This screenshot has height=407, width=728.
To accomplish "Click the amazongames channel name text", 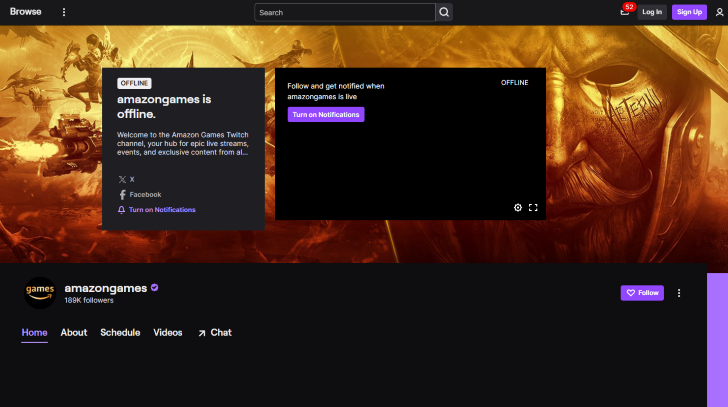I will point(106,288).
